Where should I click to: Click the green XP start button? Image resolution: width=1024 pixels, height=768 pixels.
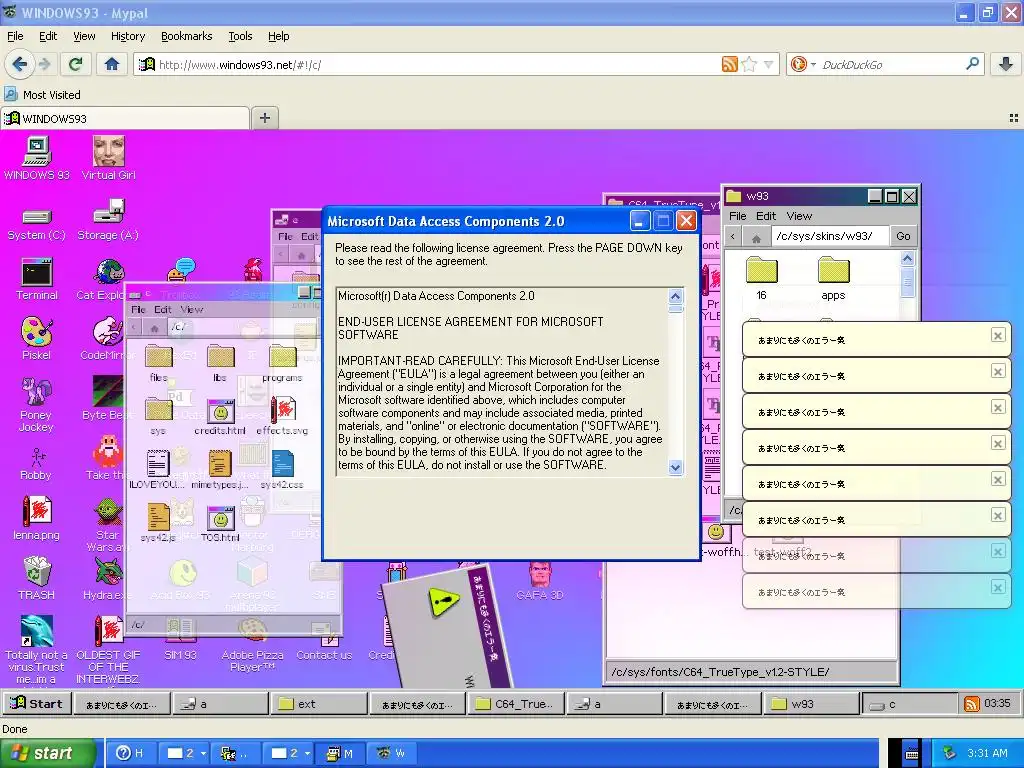point(47,754)
